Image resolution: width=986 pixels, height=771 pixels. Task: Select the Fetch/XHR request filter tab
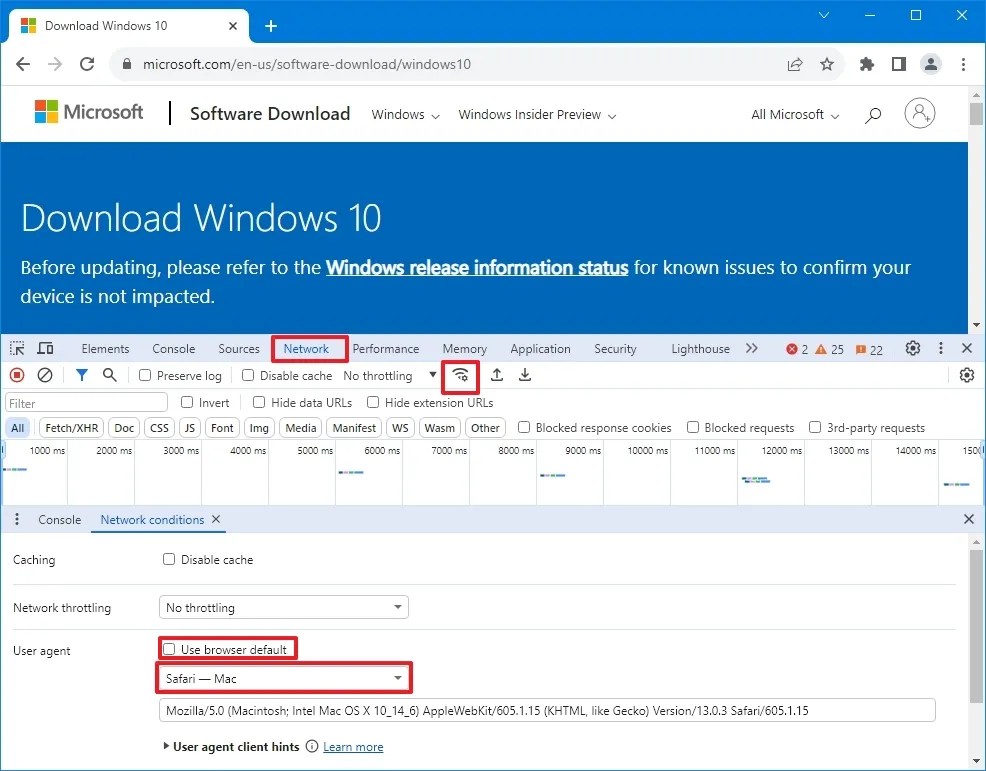coord(71,427)
